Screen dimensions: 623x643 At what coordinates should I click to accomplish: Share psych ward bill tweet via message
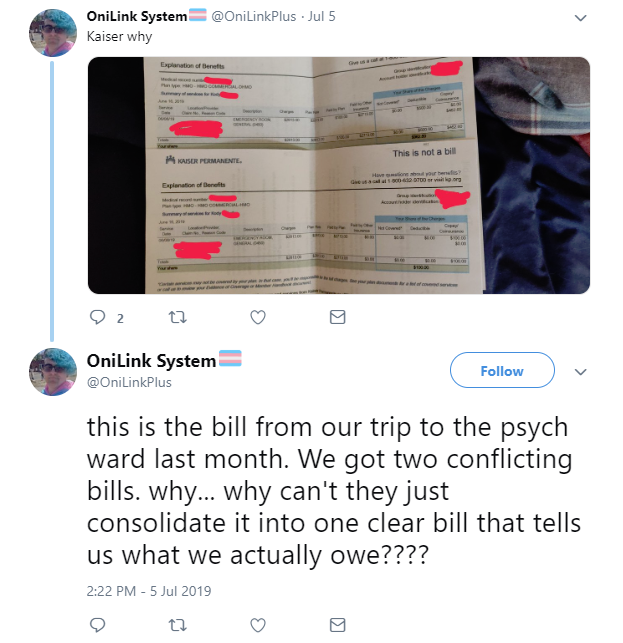pyautogui.click(x=338, y=625)
